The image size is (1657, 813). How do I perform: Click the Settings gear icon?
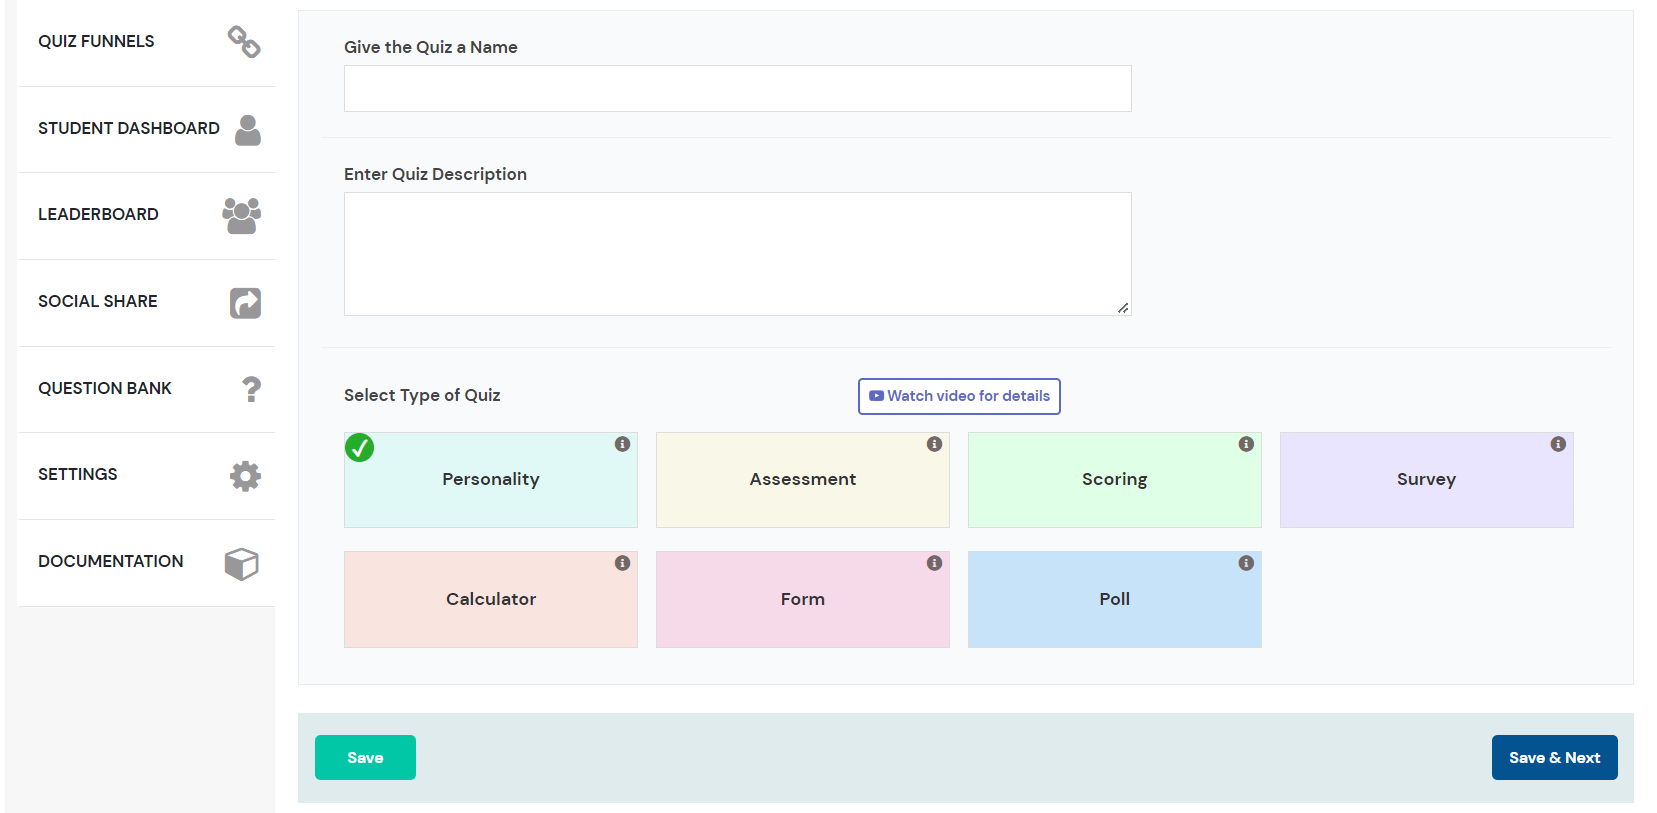coord(245,476)
